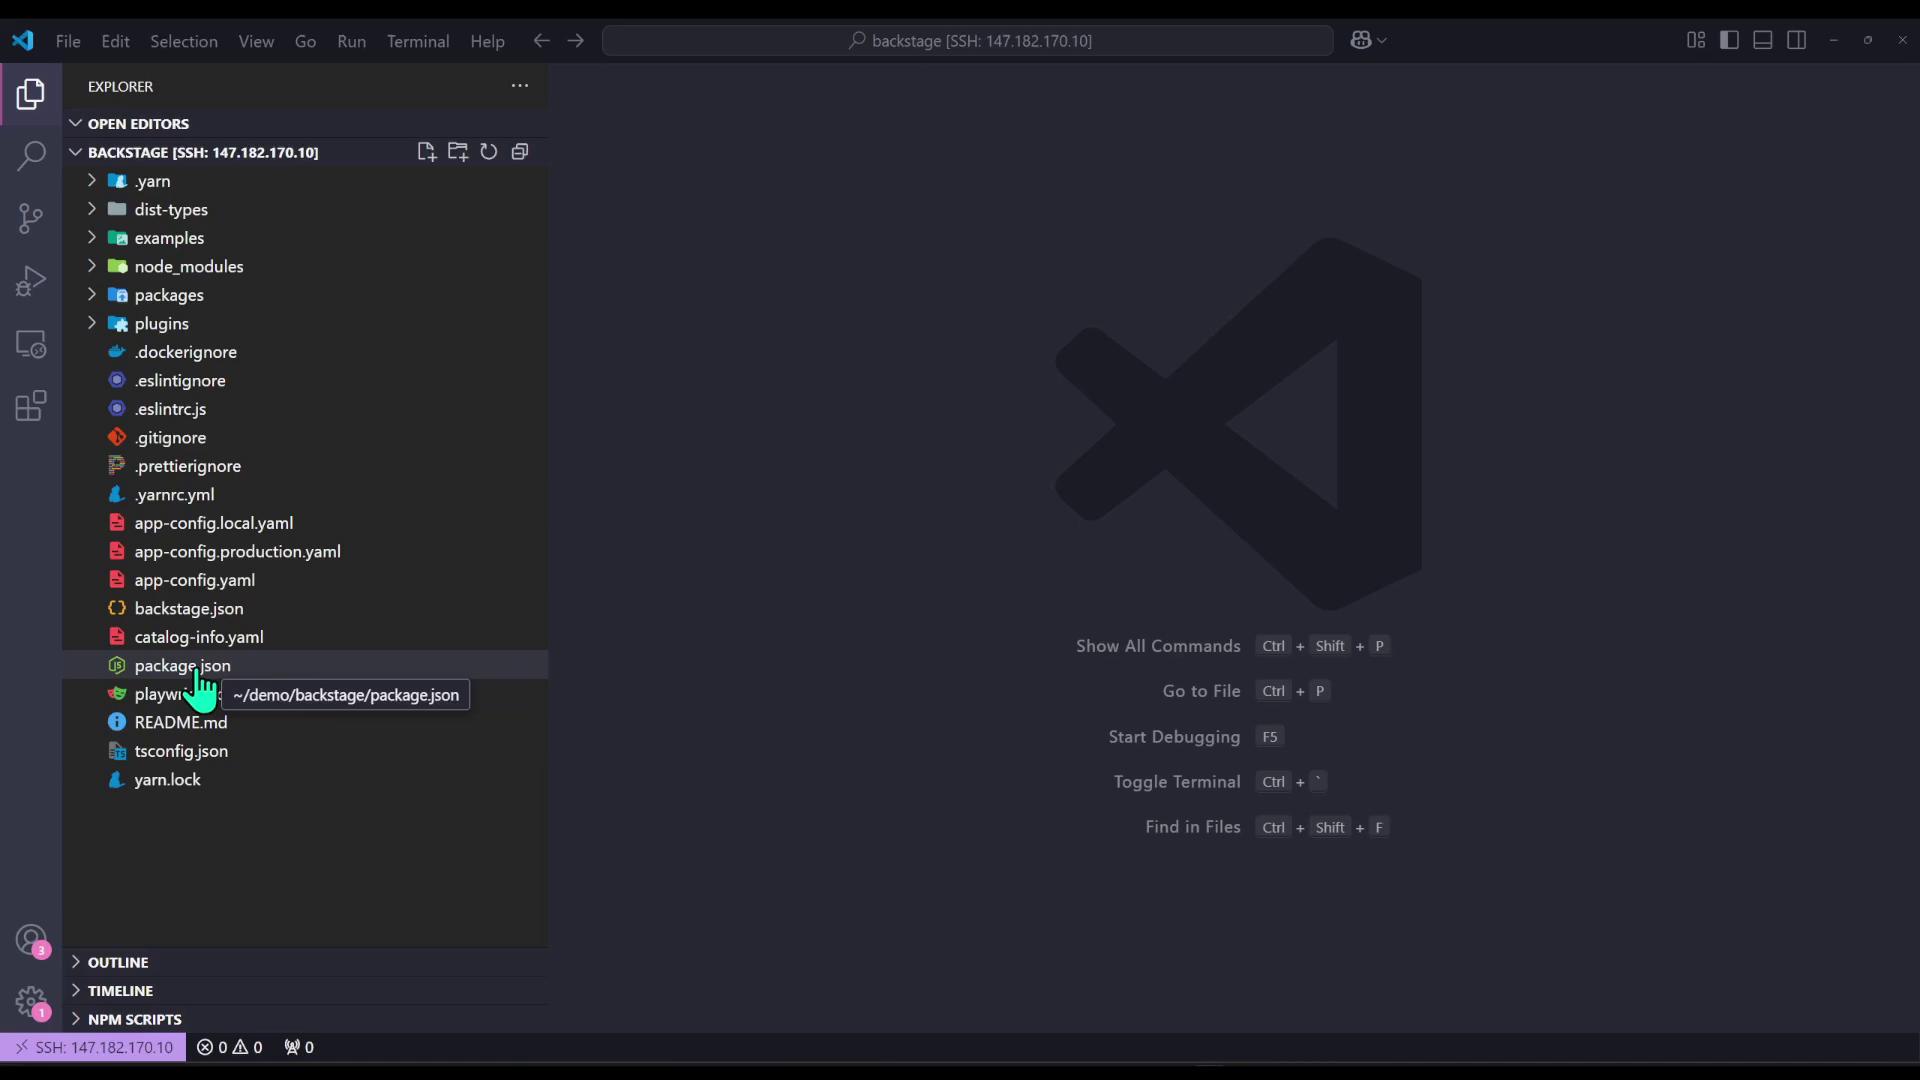The width and height of the screenshot is (1920, 1080).
Task: Click the New File icon
Action: pyautogui.click(x=427, y=152)
